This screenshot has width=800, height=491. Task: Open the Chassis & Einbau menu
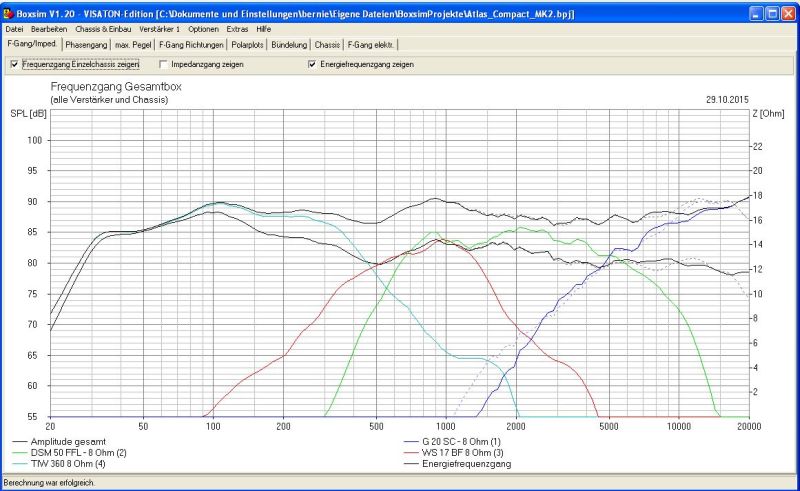pos(103,29)
